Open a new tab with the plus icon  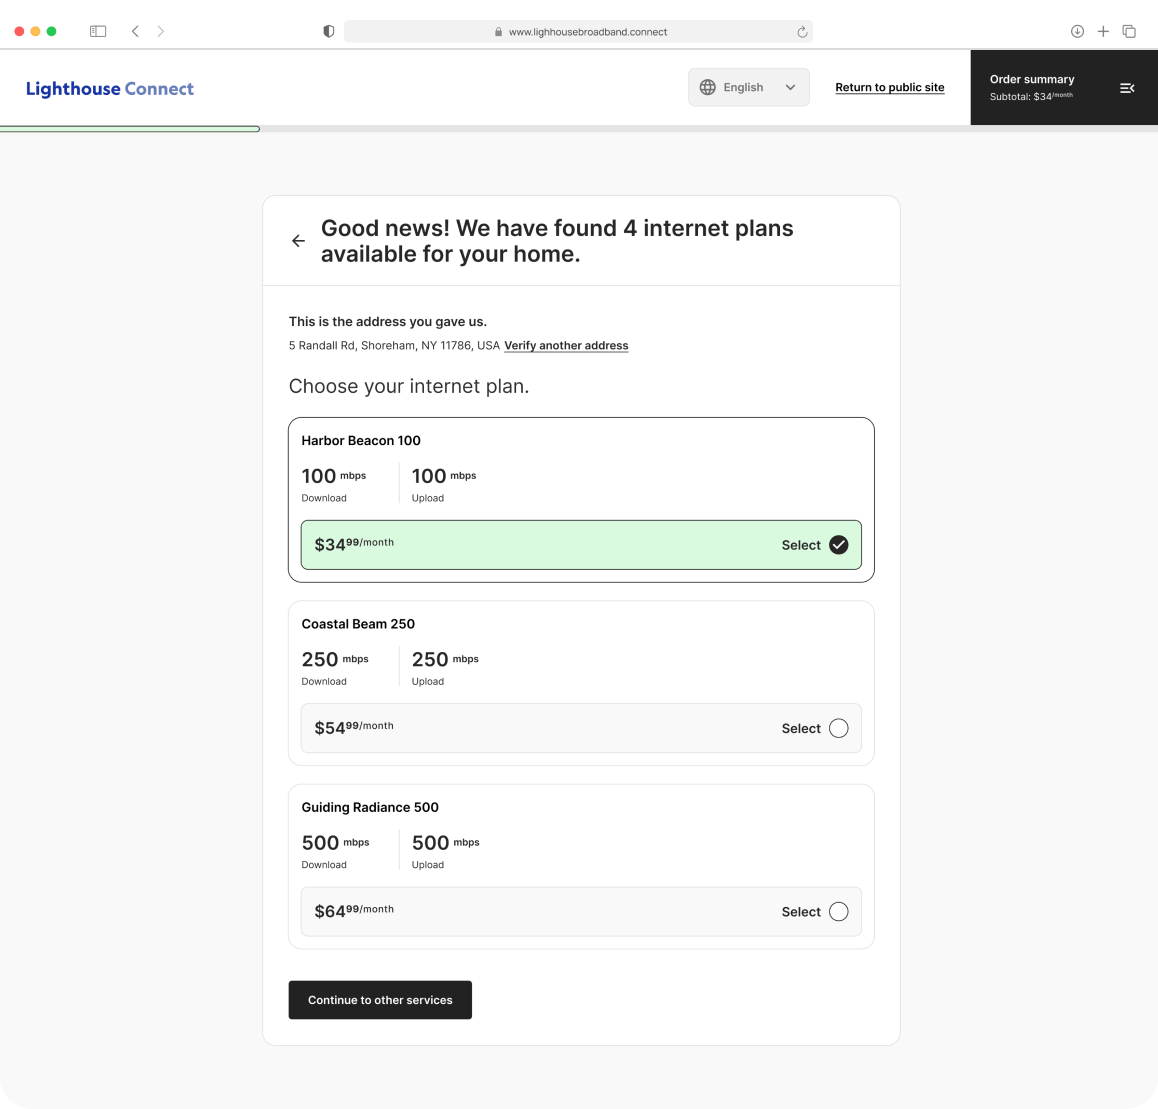point(1103,32)
